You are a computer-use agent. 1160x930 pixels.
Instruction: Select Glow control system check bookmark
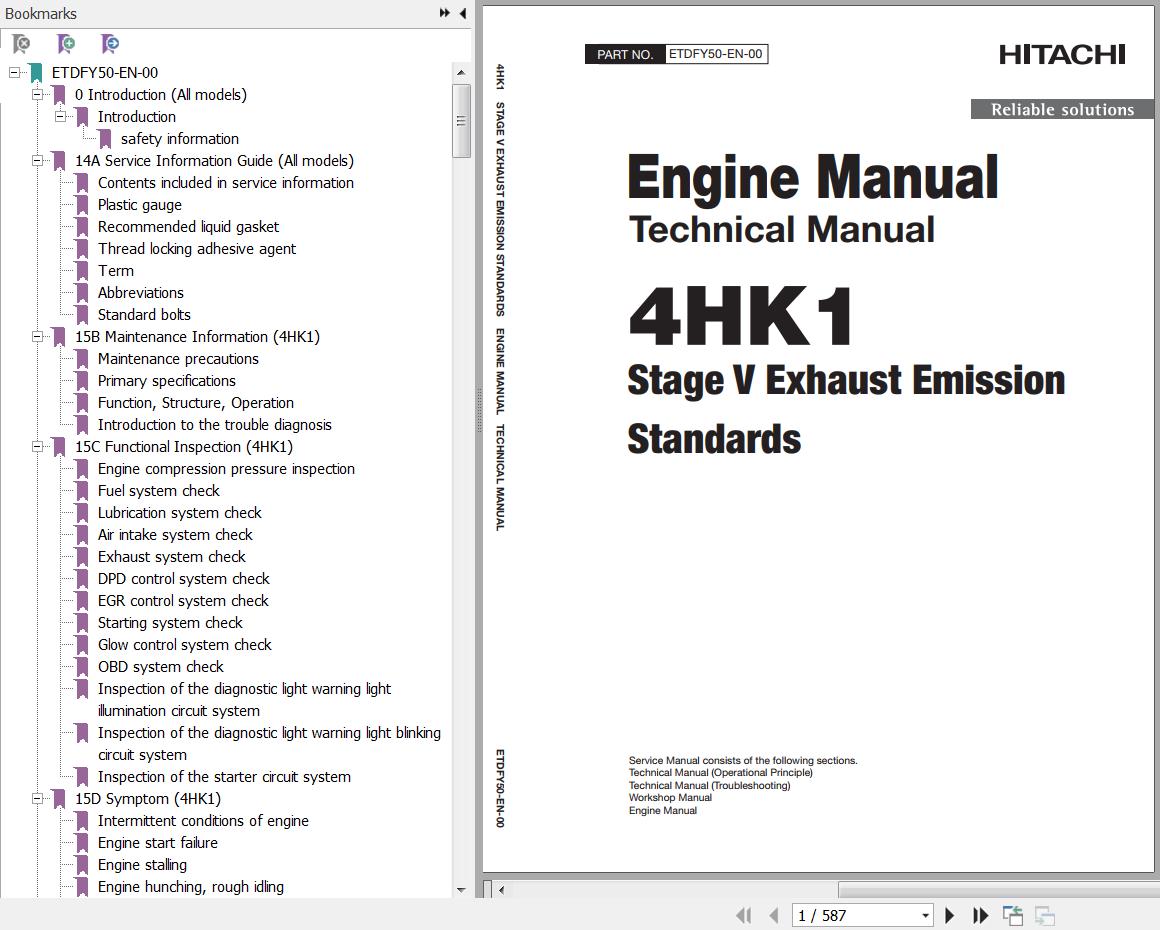184,645
